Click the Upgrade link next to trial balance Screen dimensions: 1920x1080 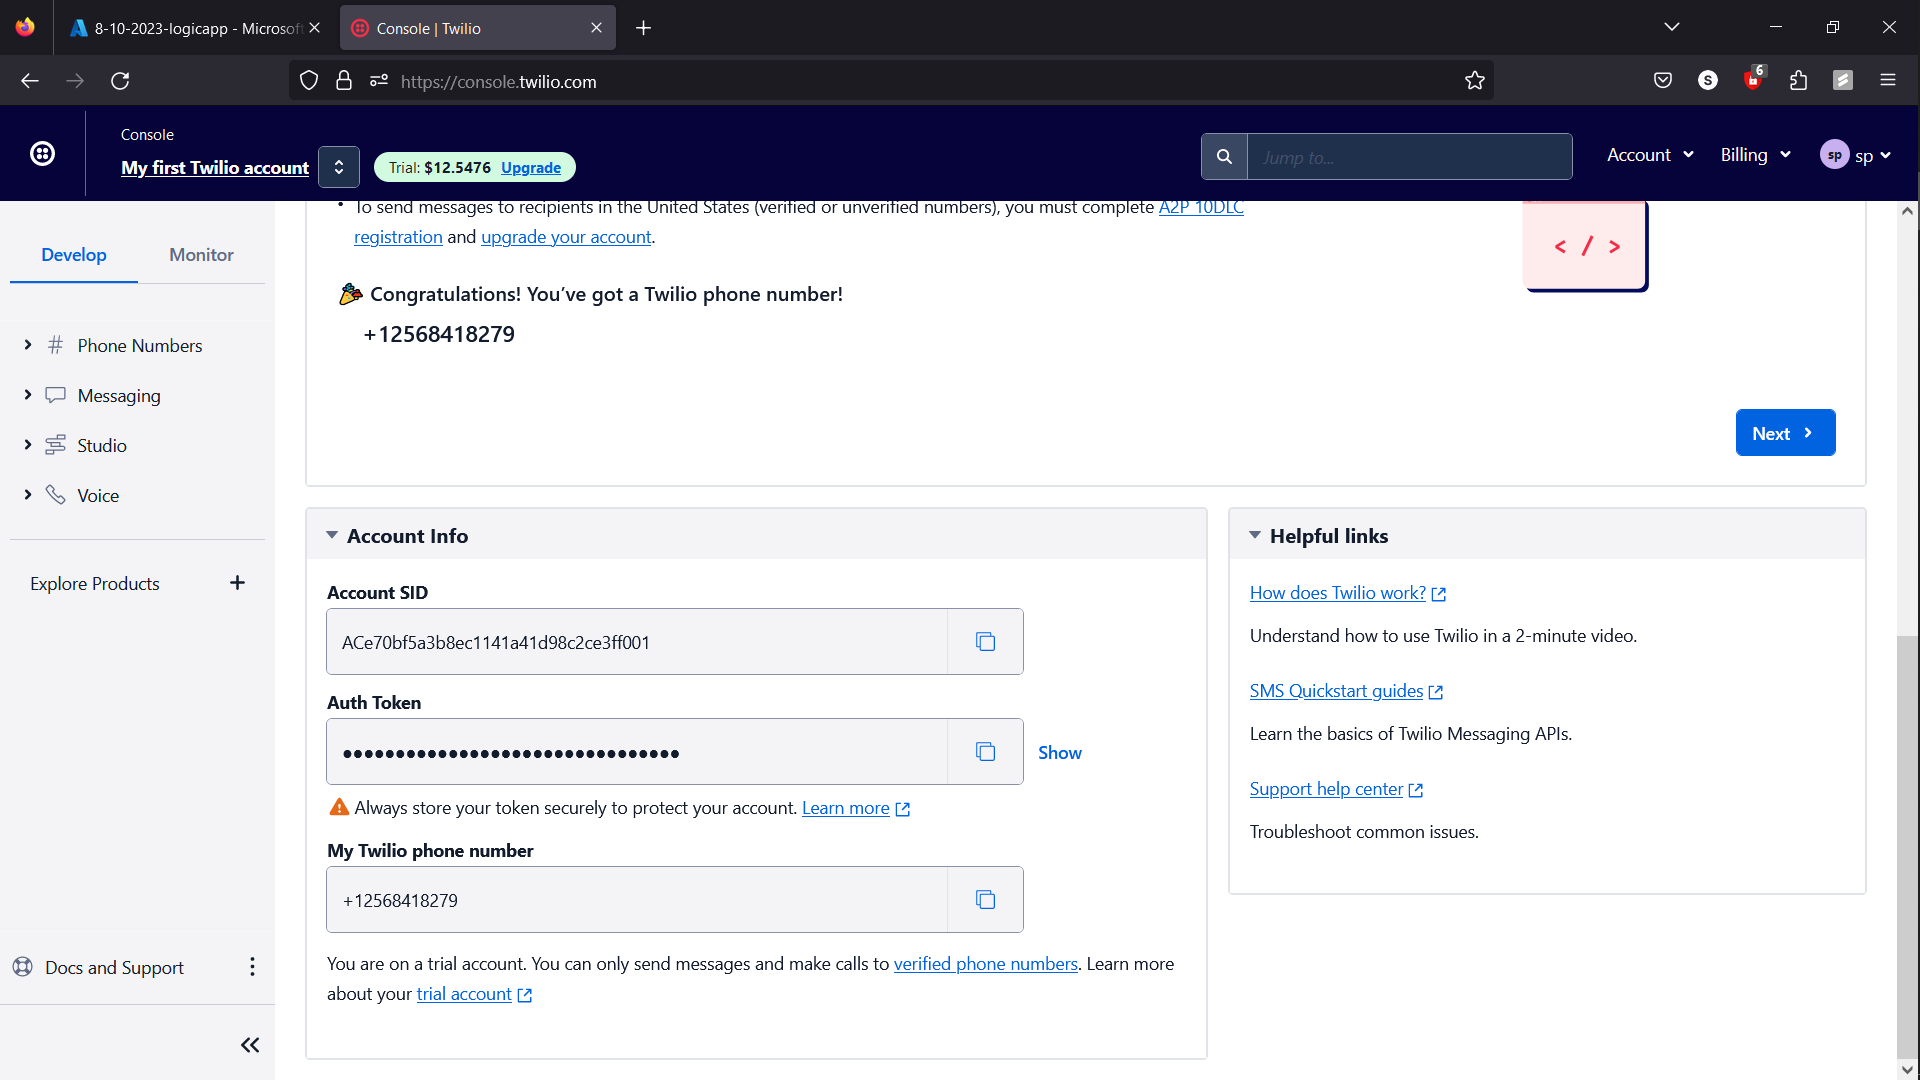point(530,167)
